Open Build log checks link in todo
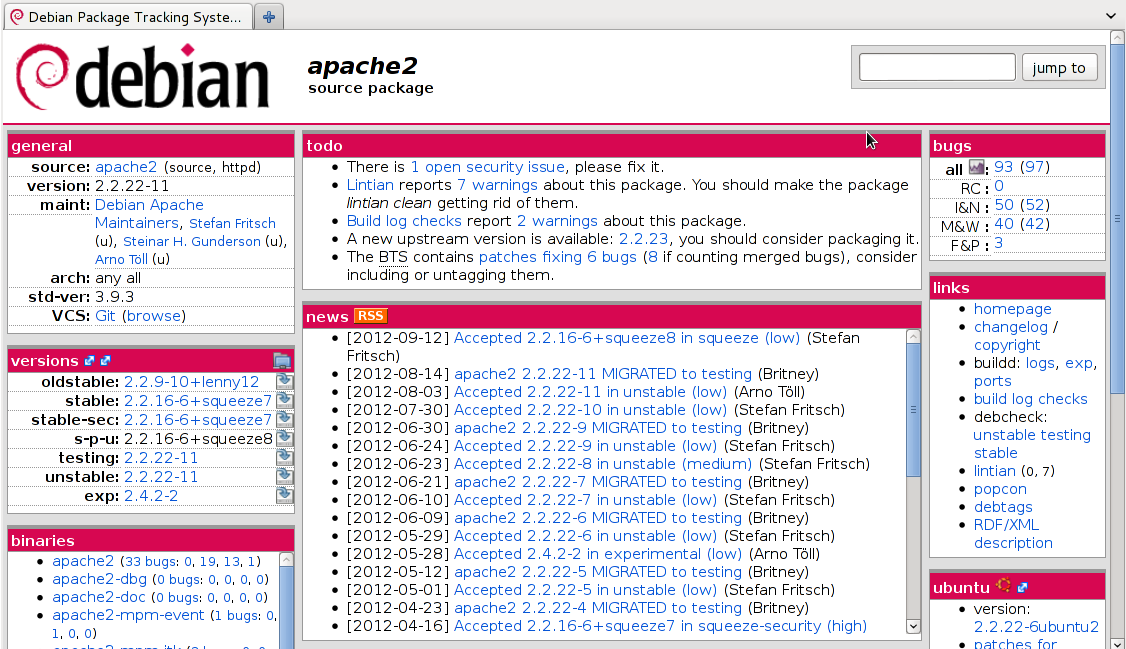The image size is (1126, 649). click(404, 221)
